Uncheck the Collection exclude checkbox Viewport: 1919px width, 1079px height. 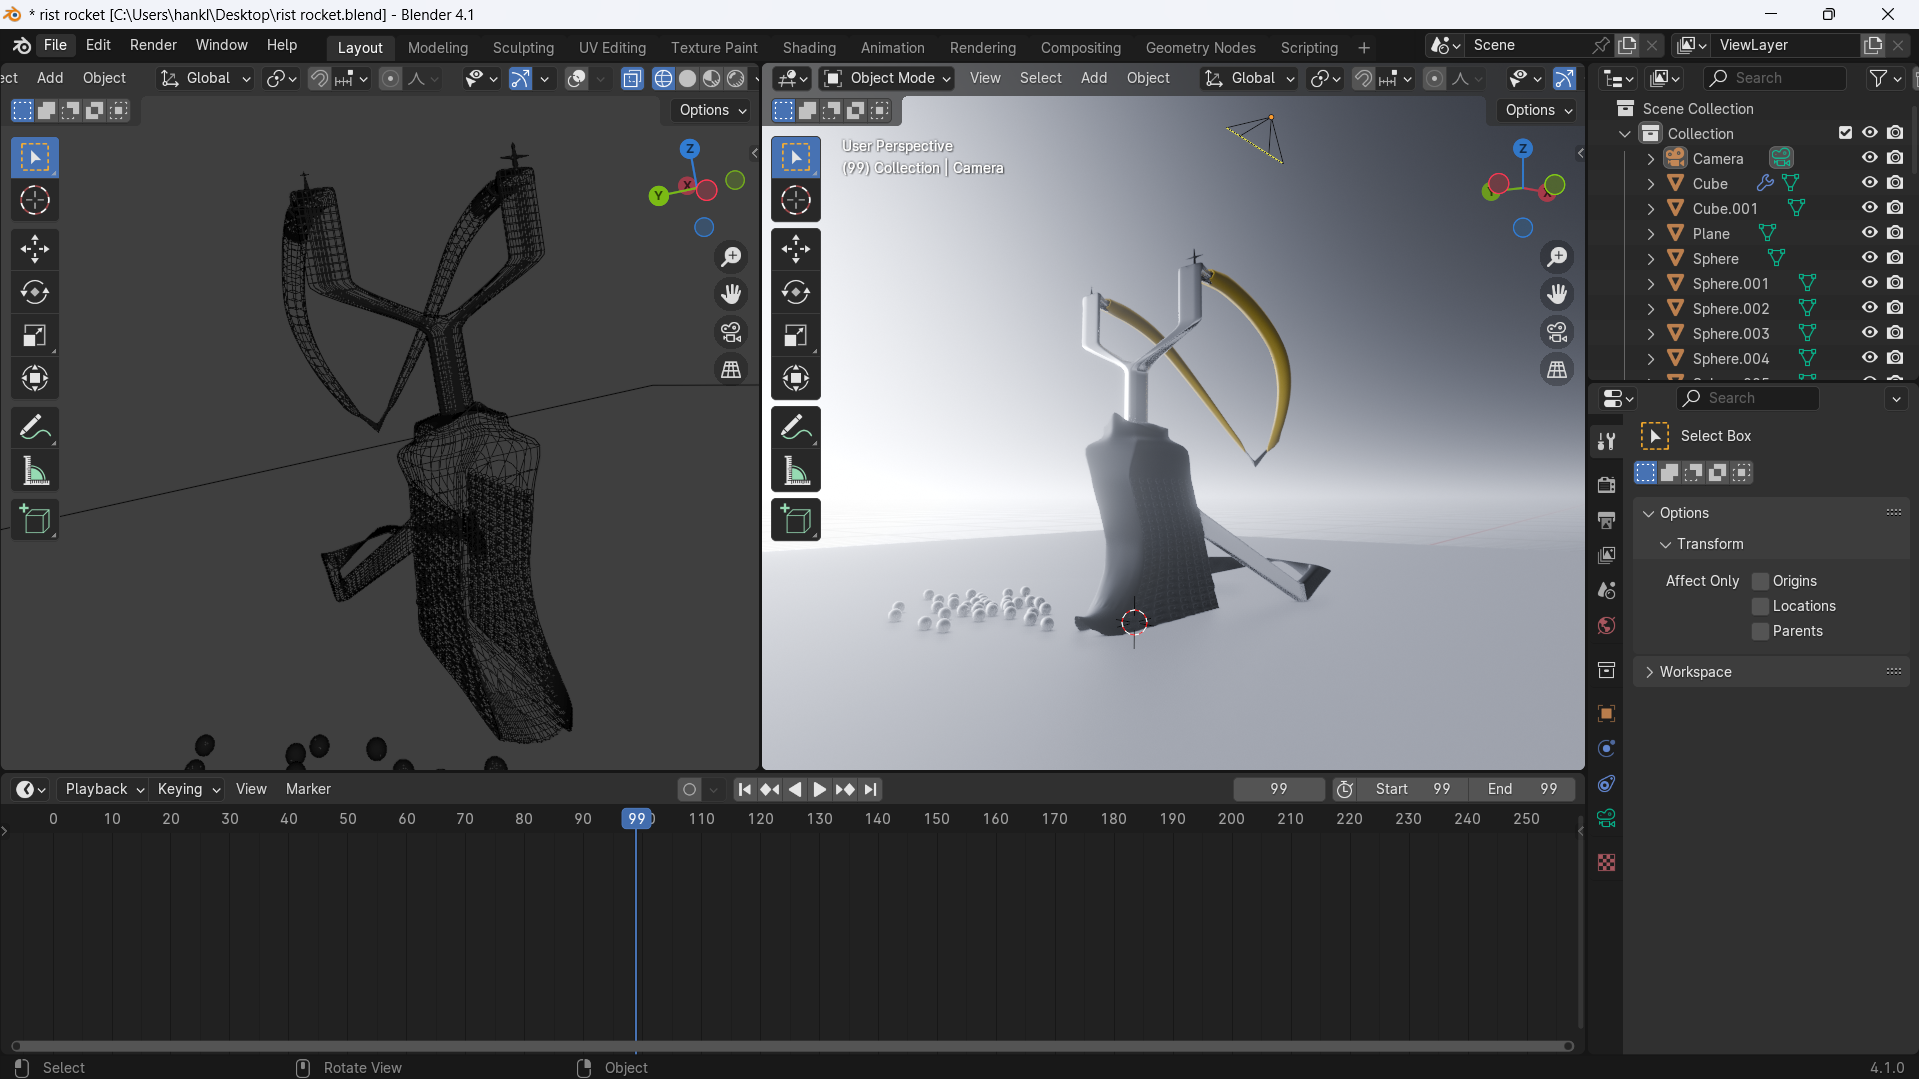tap(1845, 133)
